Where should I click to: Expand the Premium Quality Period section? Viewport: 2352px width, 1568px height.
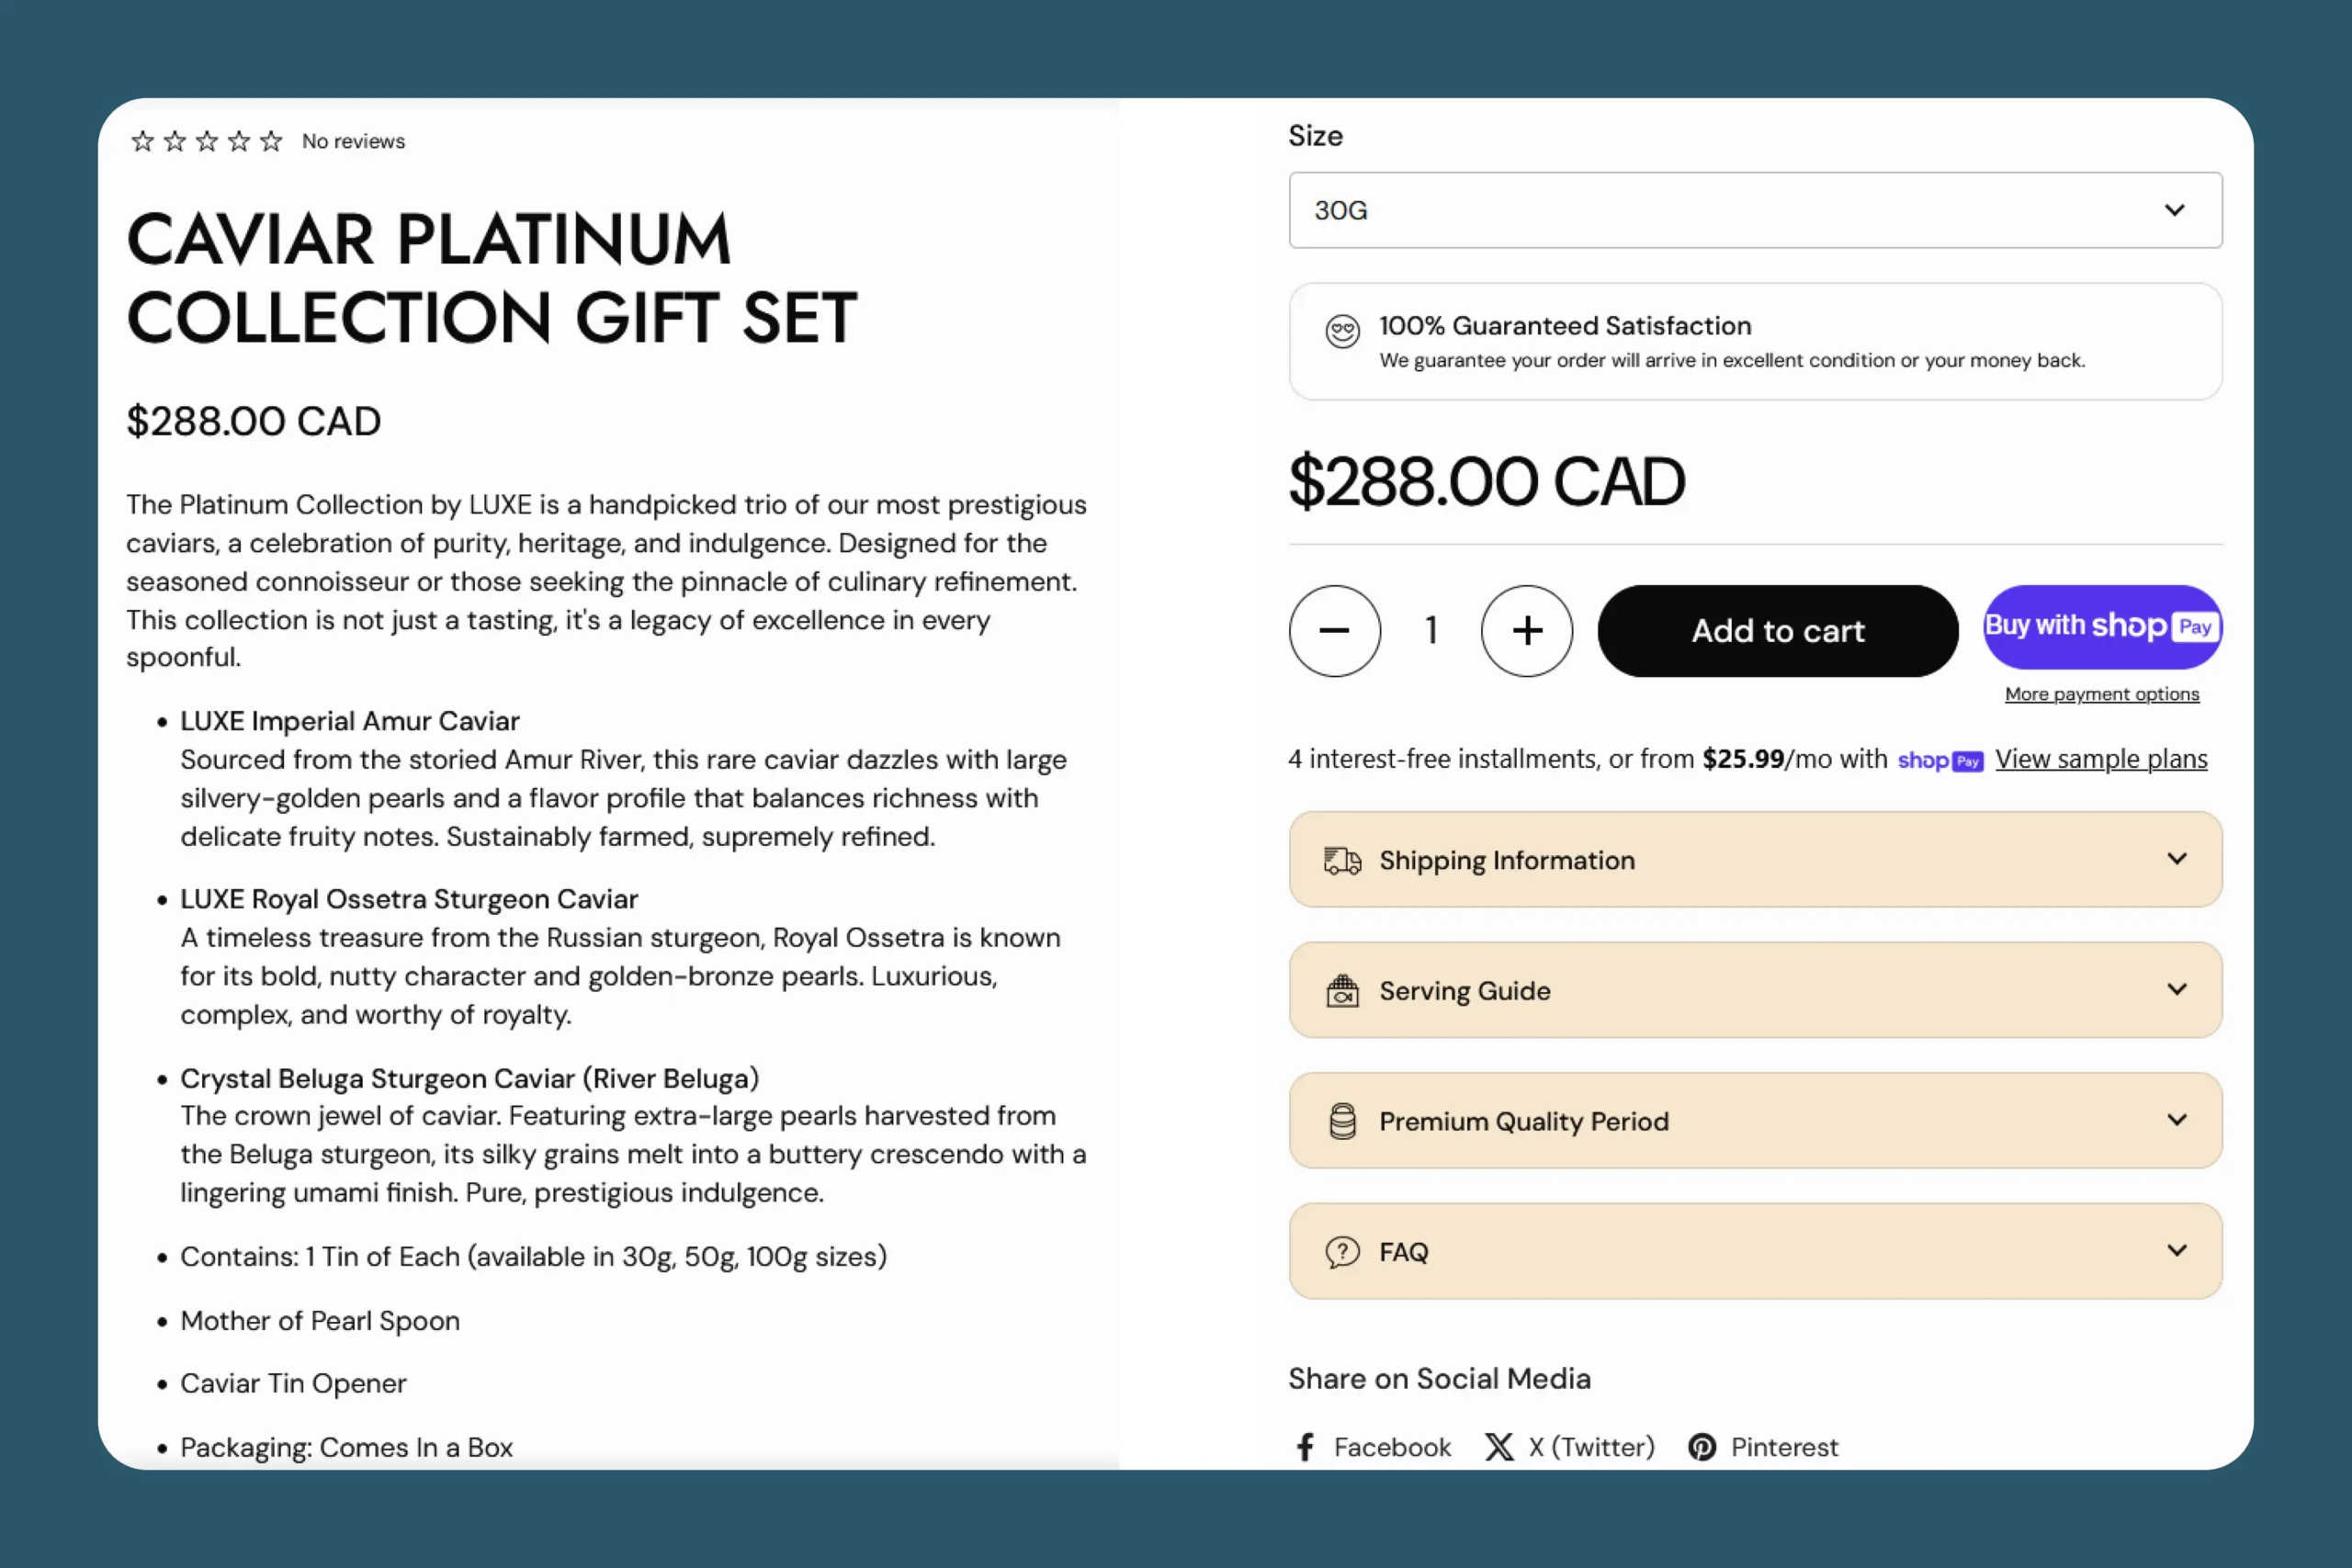pos(1755,1121)
